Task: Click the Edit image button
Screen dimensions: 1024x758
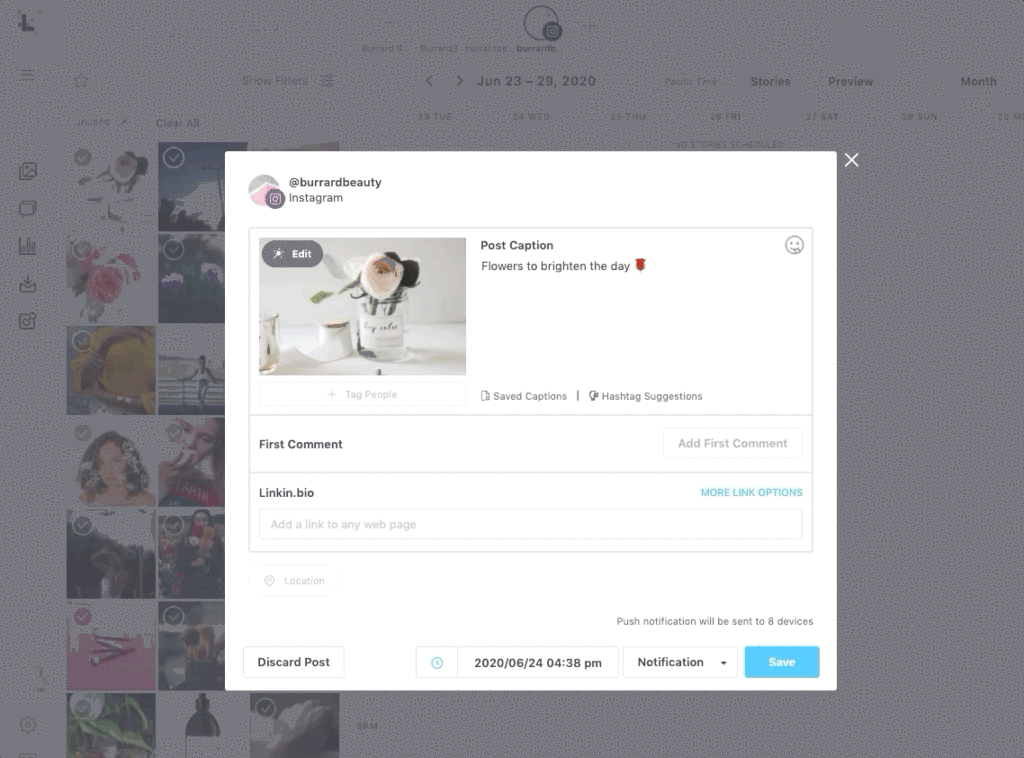Action: point(293,253)
